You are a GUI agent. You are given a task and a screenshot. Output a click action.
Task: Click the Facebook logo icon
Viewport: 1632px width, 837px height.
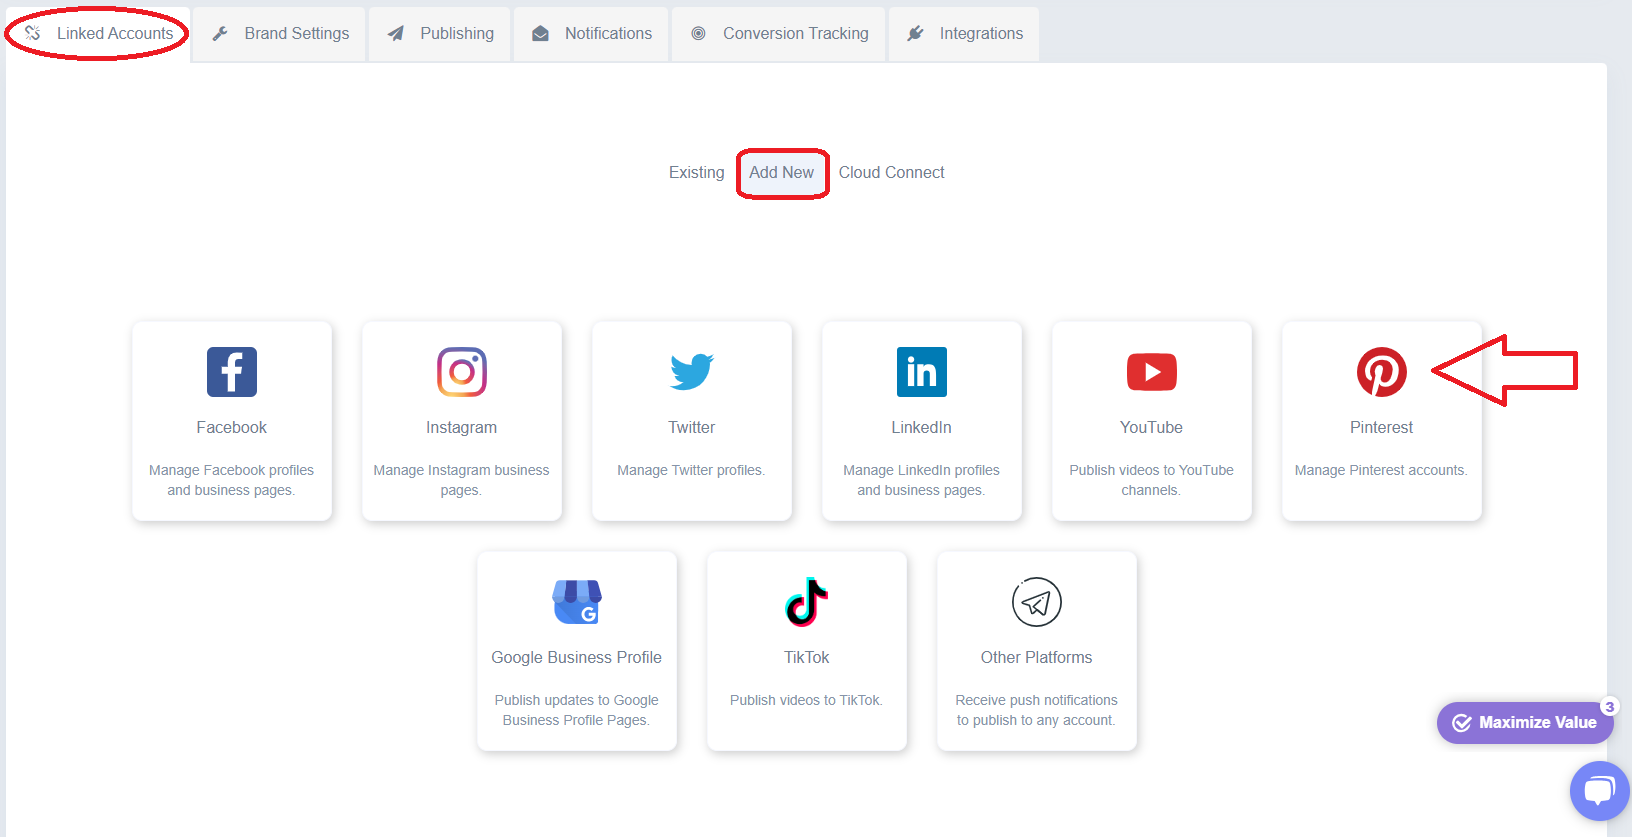coord(232,372)
